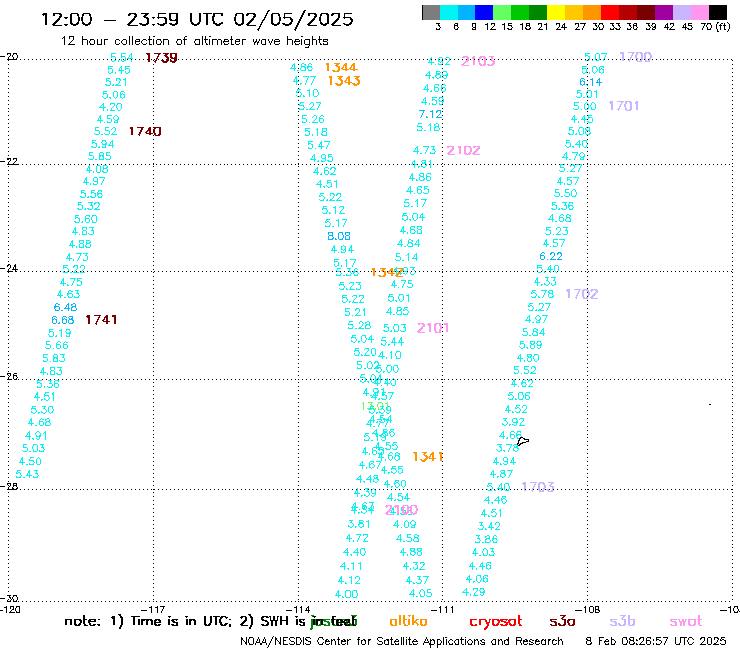The height and width of the screenshot is (650, 740).
Task: Click the swot legend label
Action: (x=686, y=621)
